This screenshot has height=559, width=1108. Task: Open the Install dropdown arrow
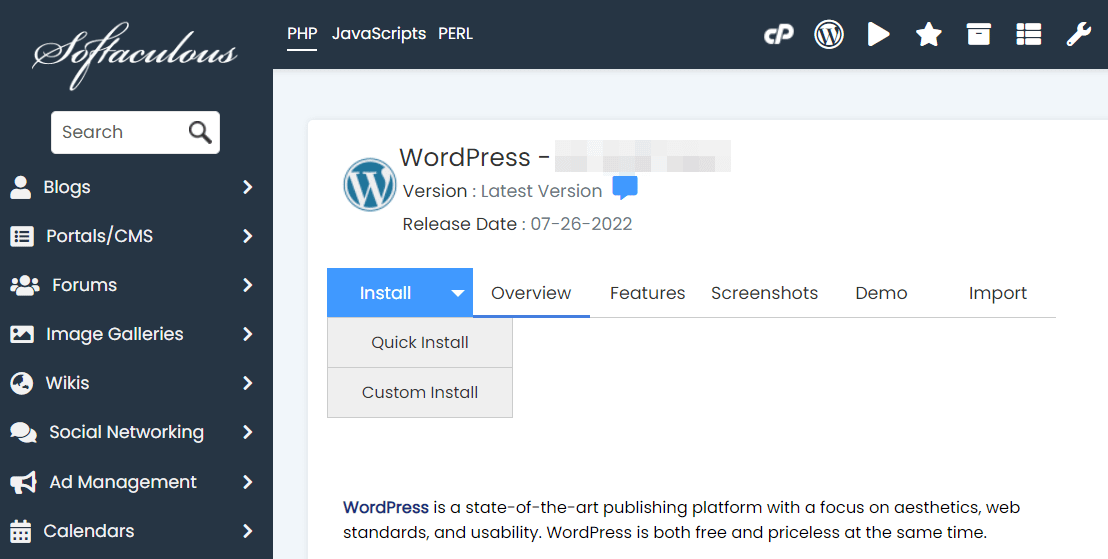[x=457, y=293]
